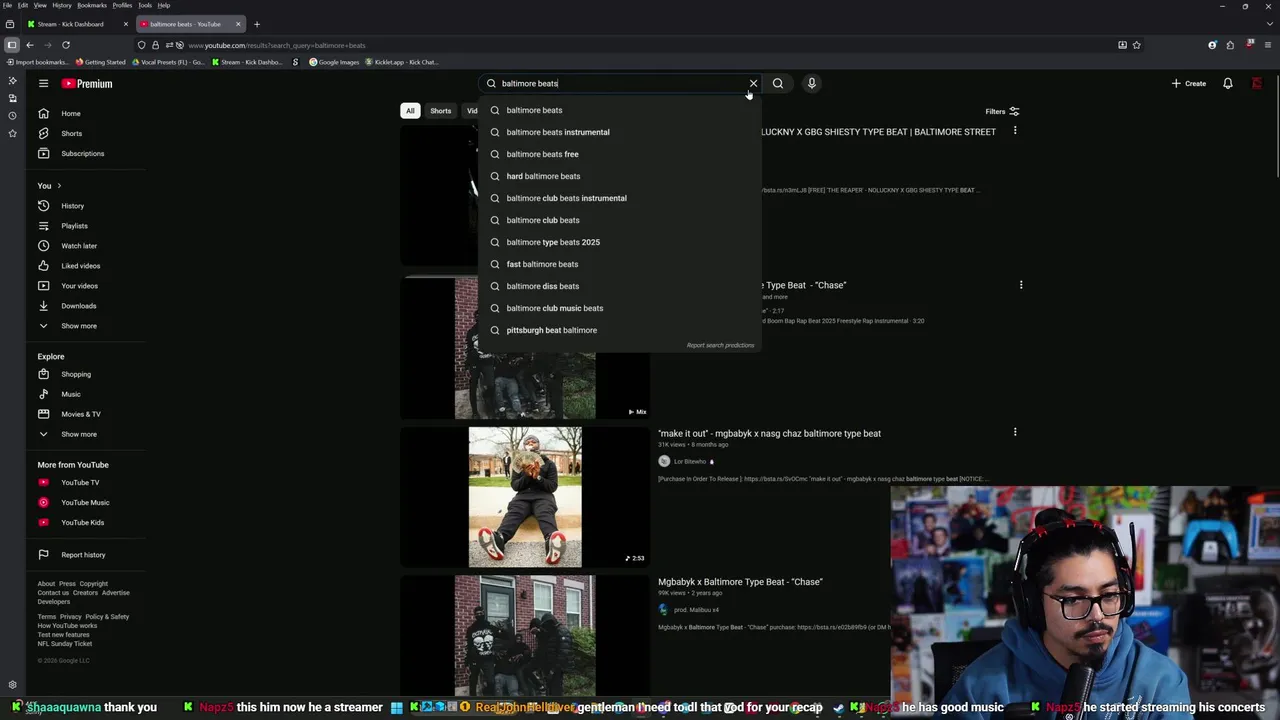Reload the page
1280x720 pixels.
coord(66,45)
